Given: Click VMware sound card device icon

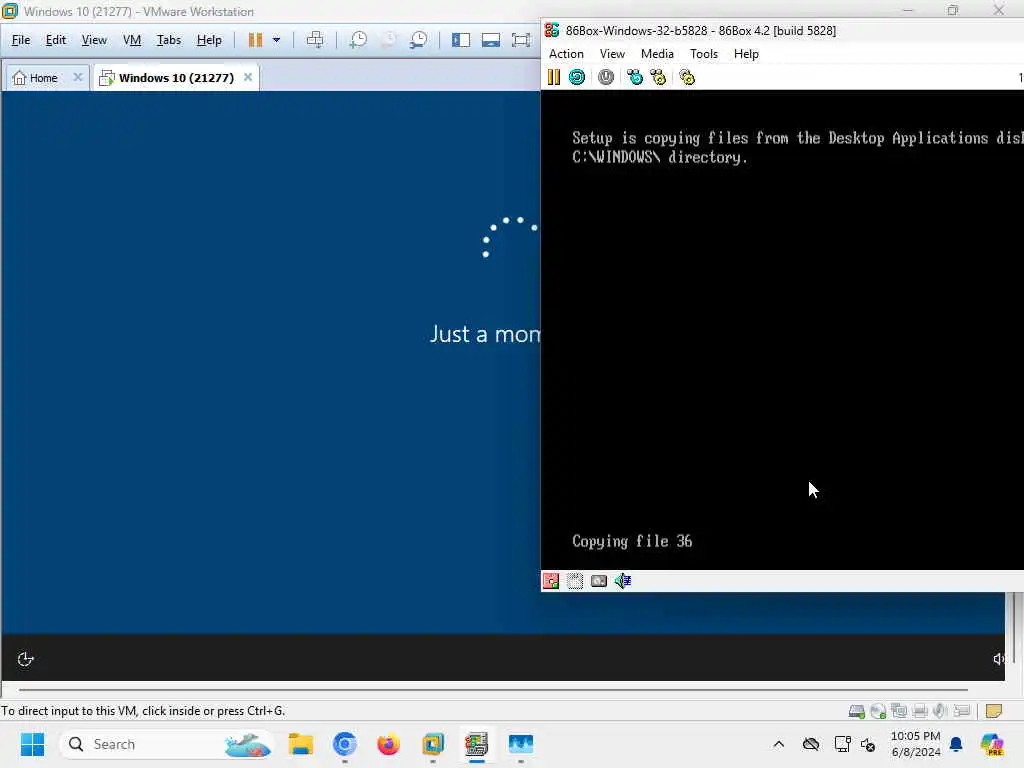Looking at the screenshot, I should tap(940, 711).
